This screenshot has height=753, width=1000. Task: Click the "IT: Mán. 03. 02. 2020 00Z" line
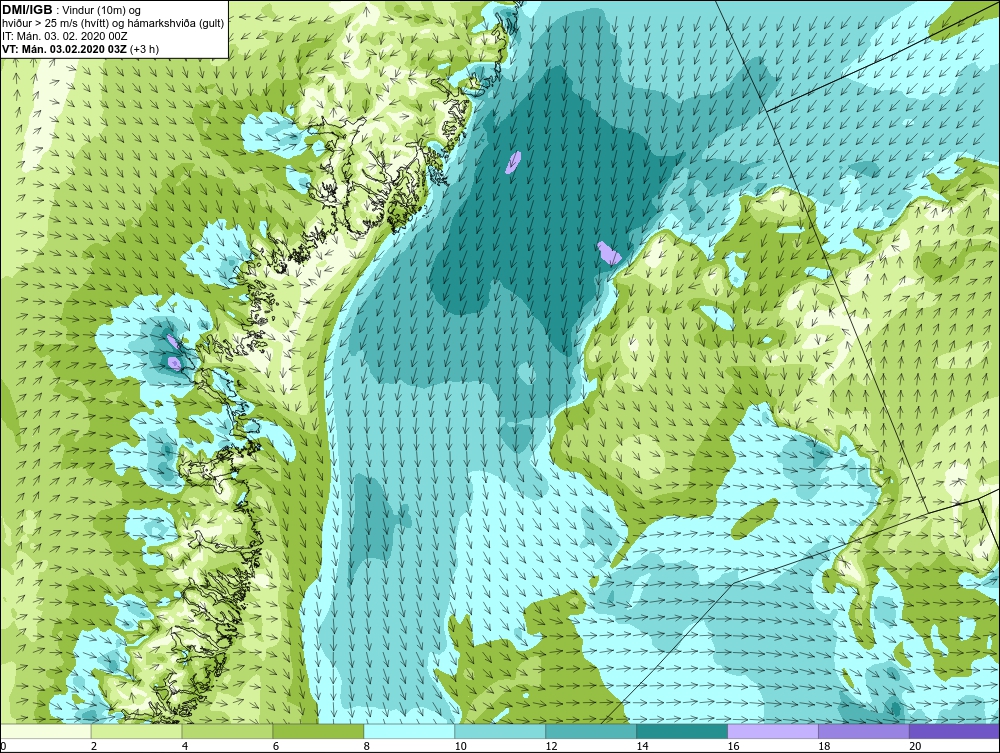pos(64,36)
